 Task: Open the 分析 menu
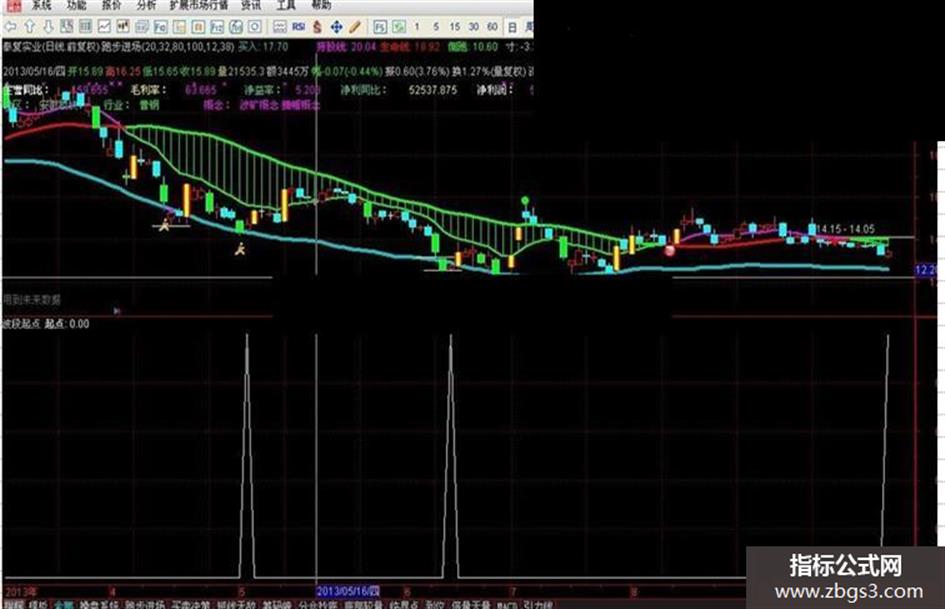point(146,5)
